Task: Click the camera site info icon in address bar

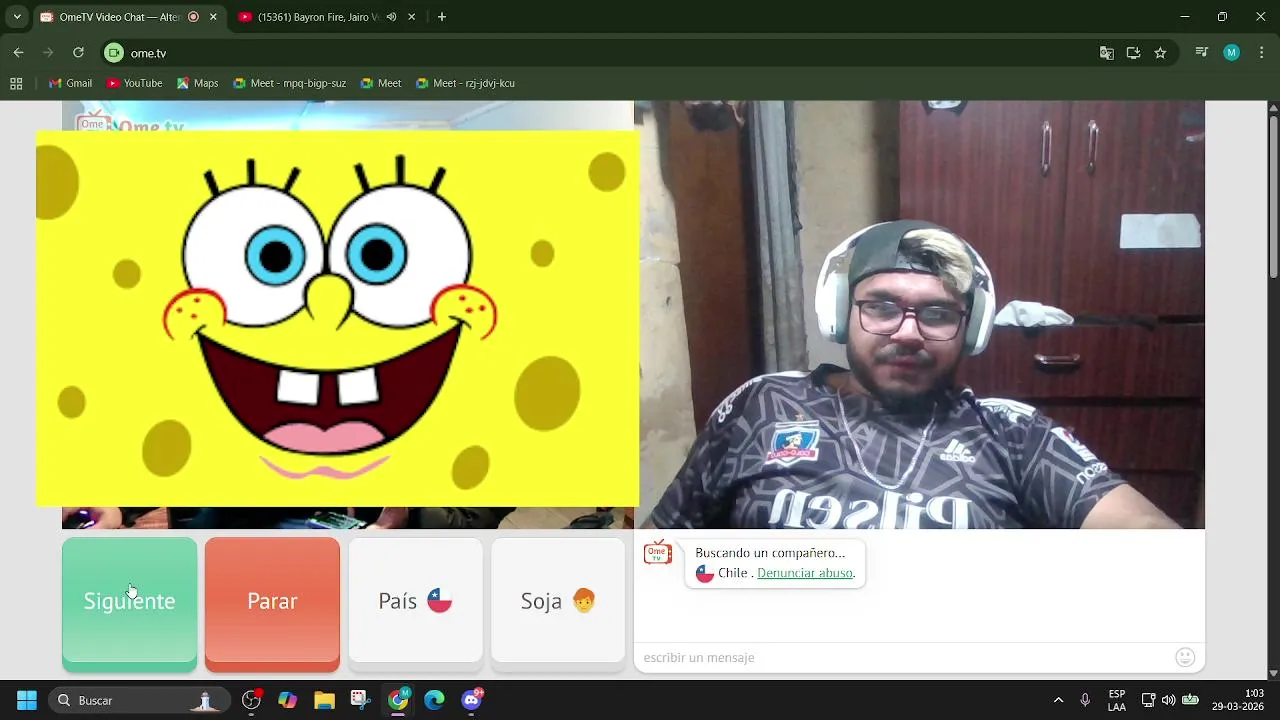Action: 114,53
